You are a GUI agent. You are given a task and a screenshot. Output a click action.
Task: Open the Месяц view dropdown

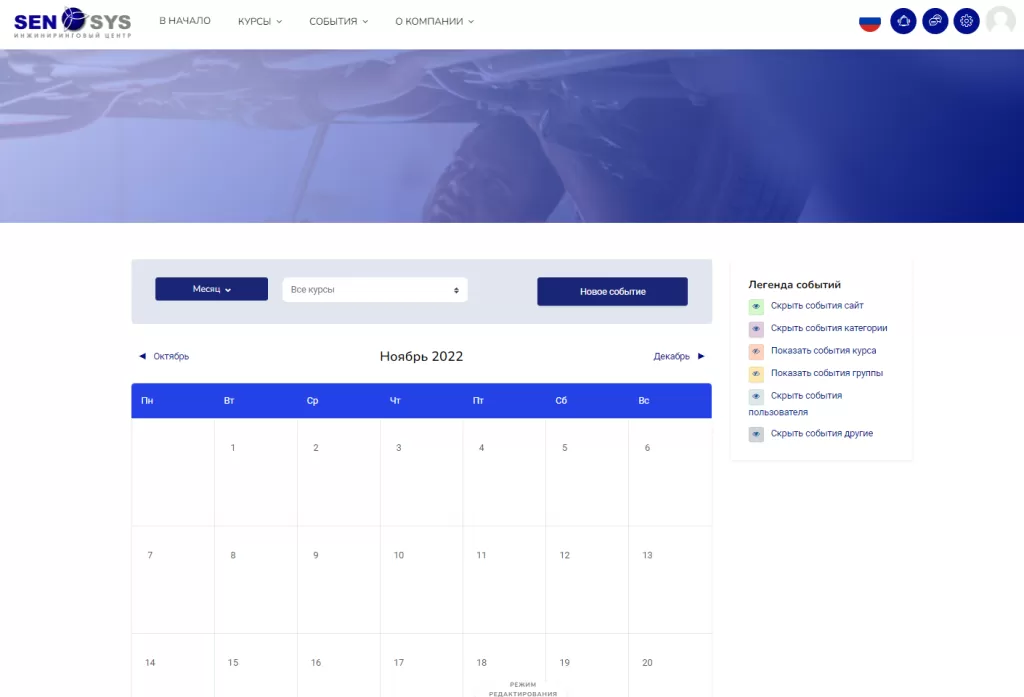(x=212, y=289)
